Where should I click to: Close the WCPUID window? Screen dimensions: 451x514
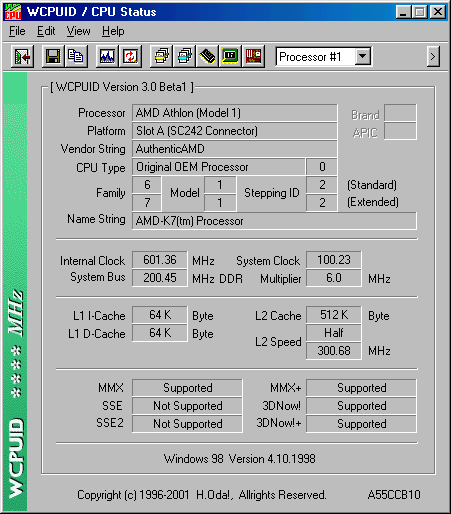(438, 12)
